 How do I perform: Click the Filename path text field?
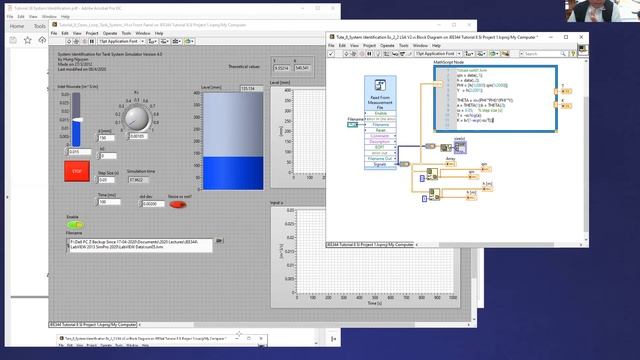coord(141,245)
